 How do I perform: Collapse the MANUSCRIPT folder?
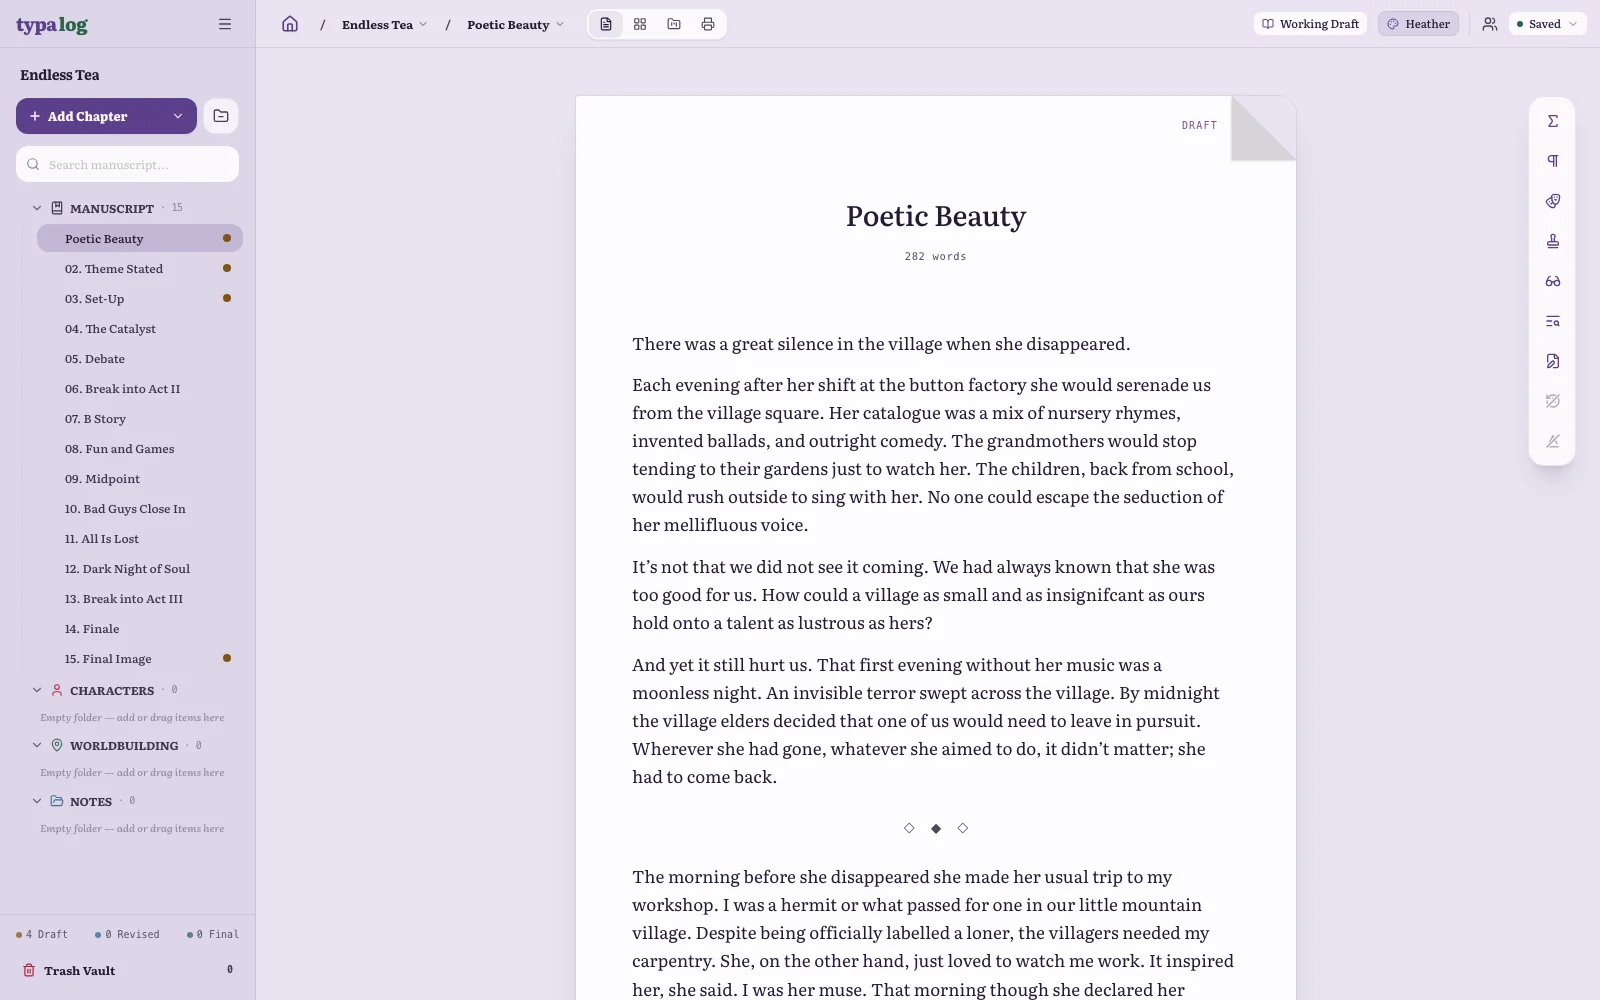pos(37,208)
